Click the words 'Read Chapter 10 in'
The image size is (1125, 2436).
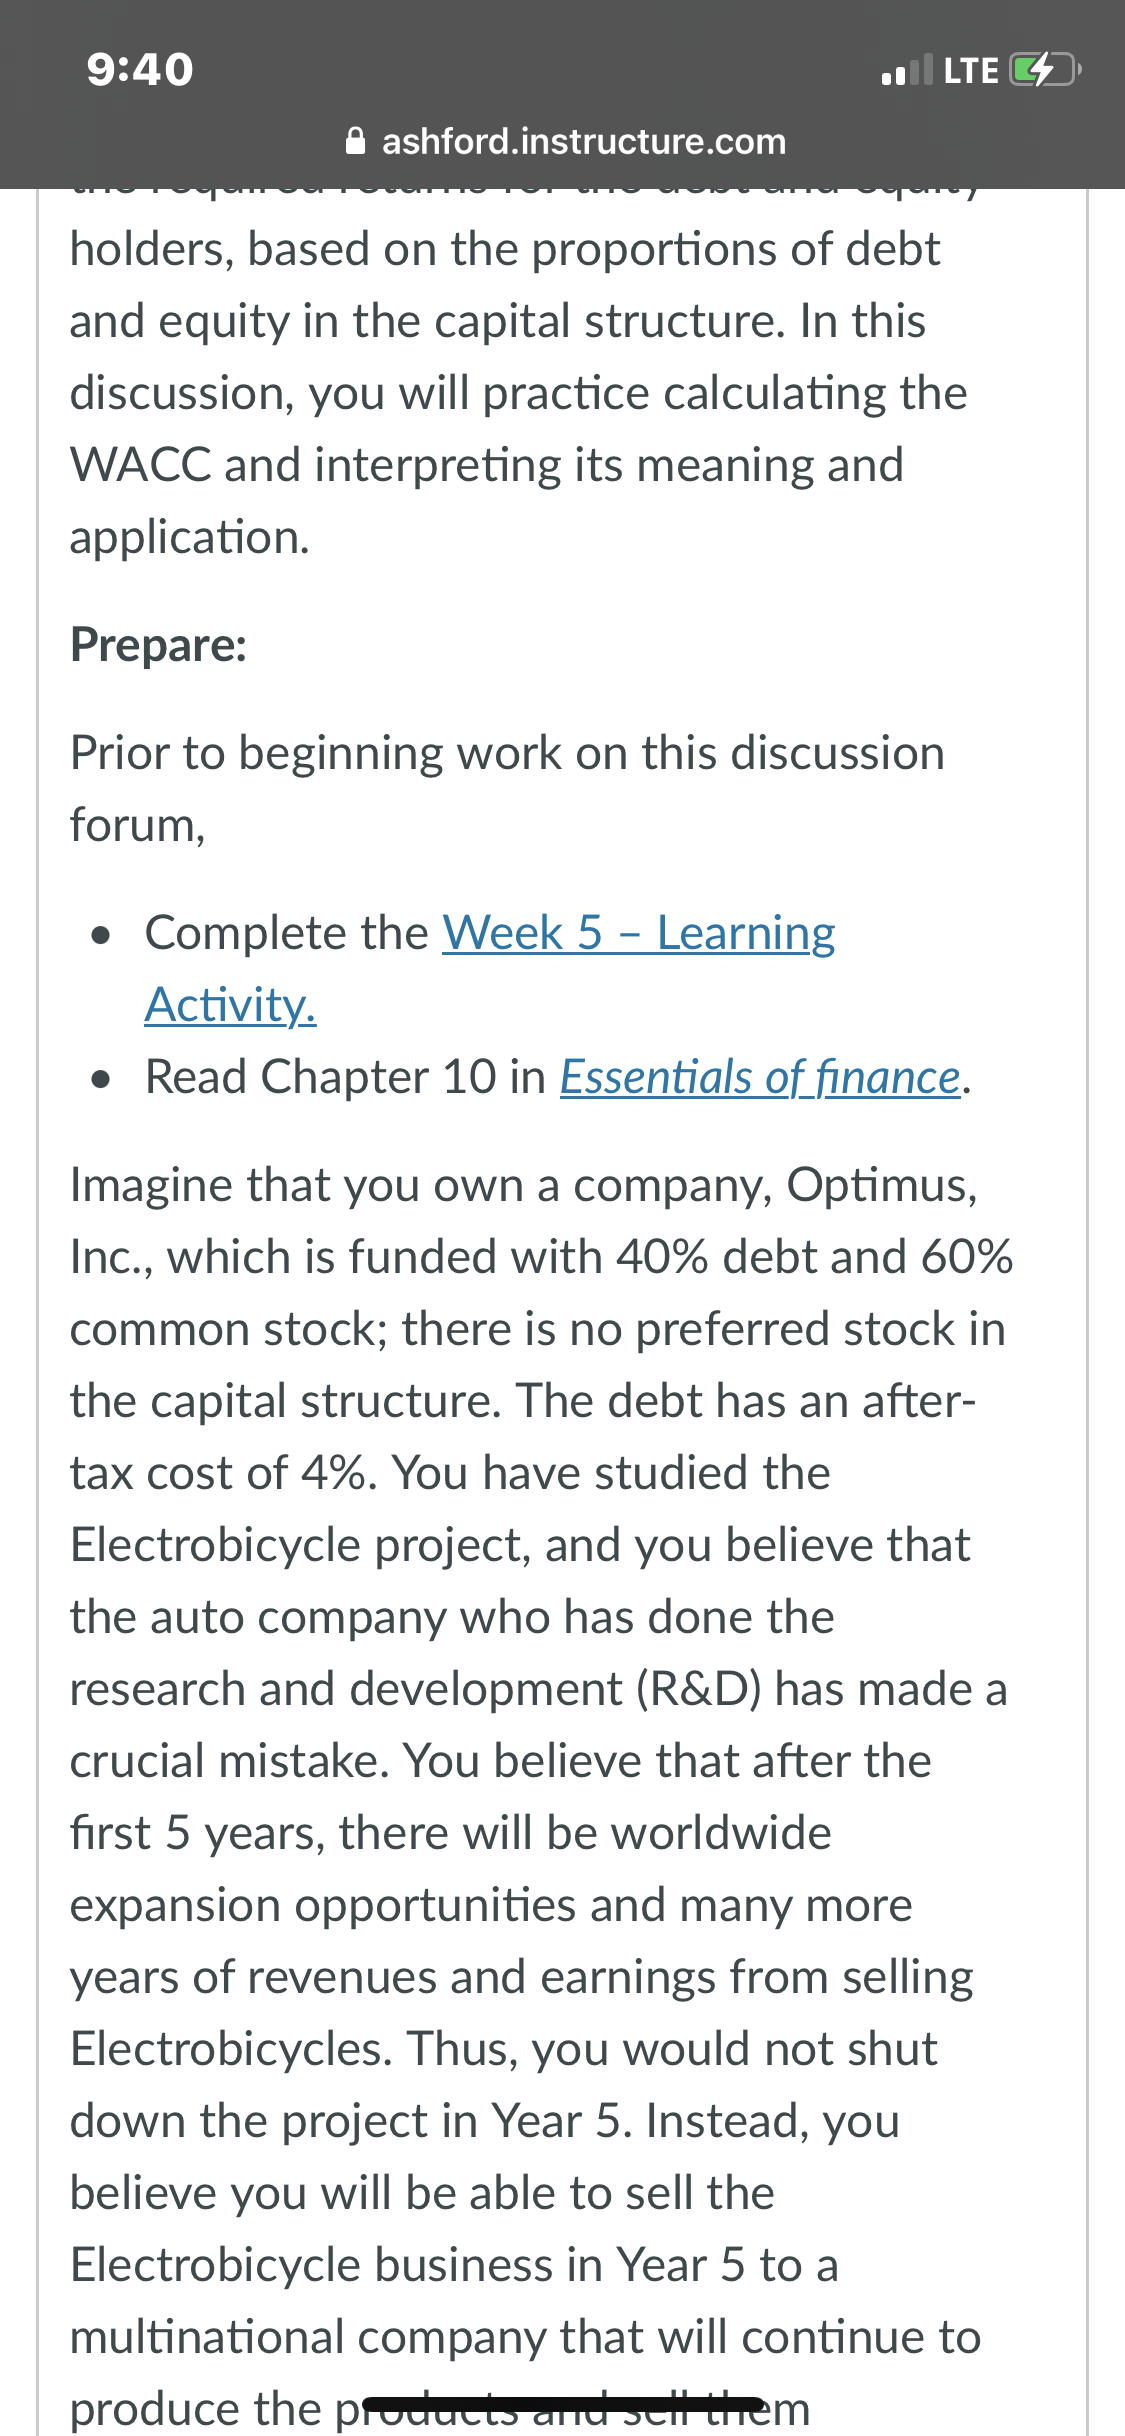pos(345,1077)
